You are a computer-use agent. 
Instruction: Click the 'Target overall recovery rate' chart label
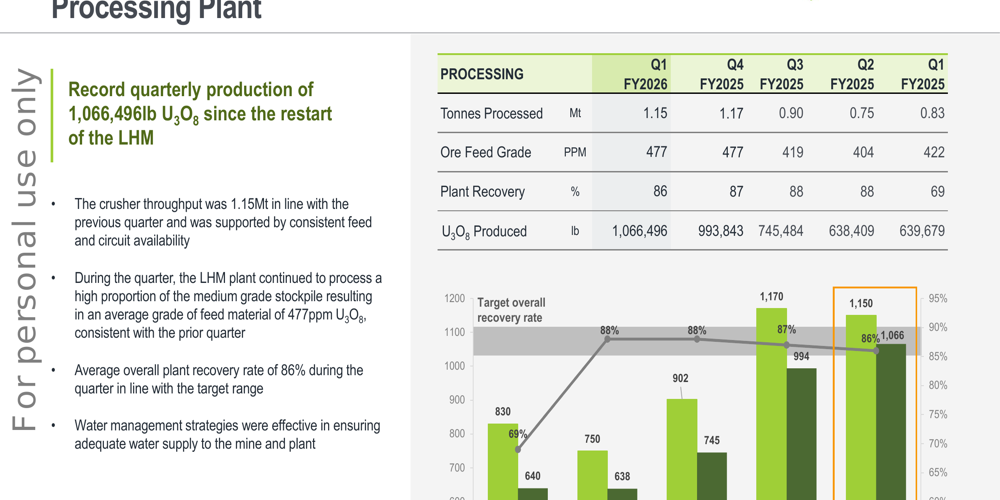tap(511, 310)
